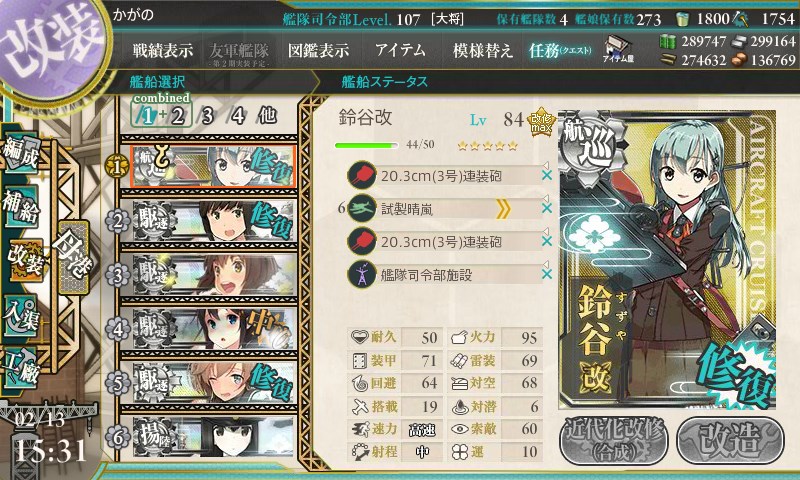Open the 補給 resupply sidebar icon
The image size is (800, 480).
click(x=20, y=206)
